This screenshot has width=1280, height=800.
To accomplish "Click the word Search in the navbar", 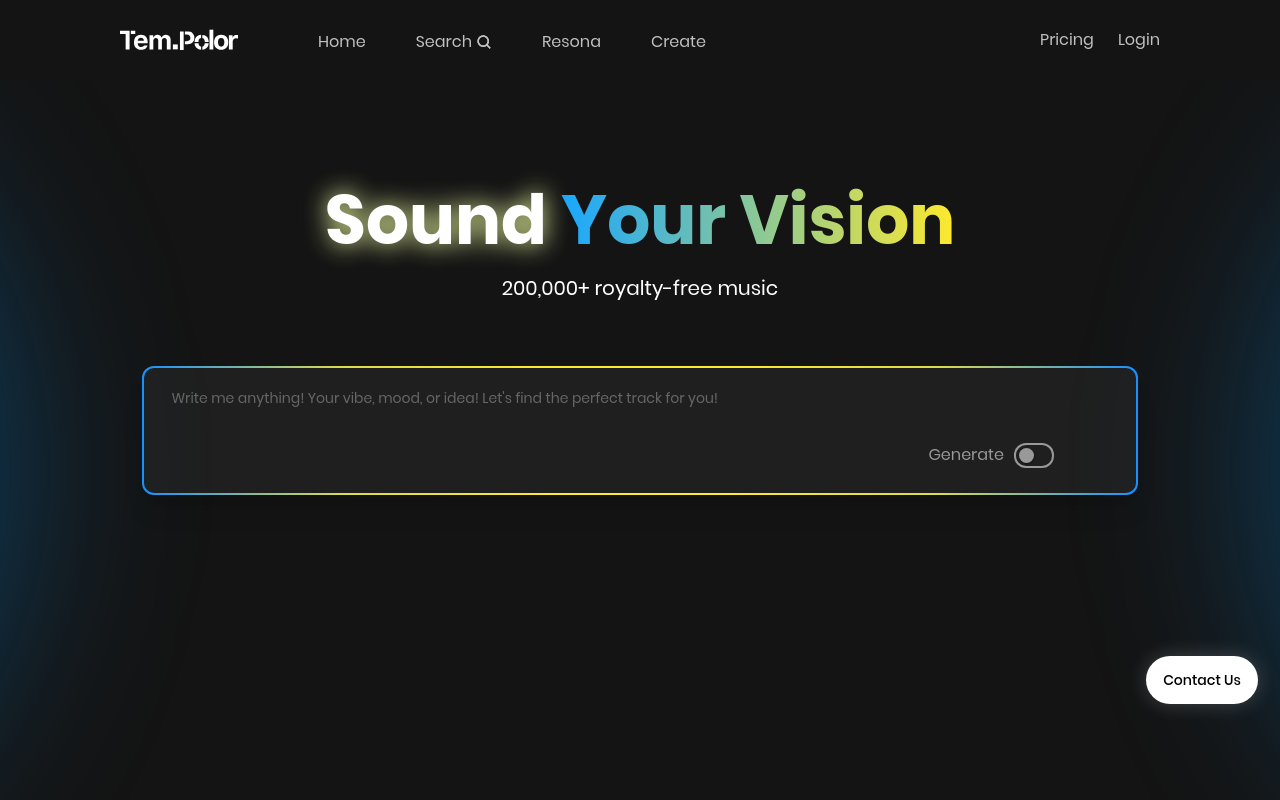I will (443, 42).
